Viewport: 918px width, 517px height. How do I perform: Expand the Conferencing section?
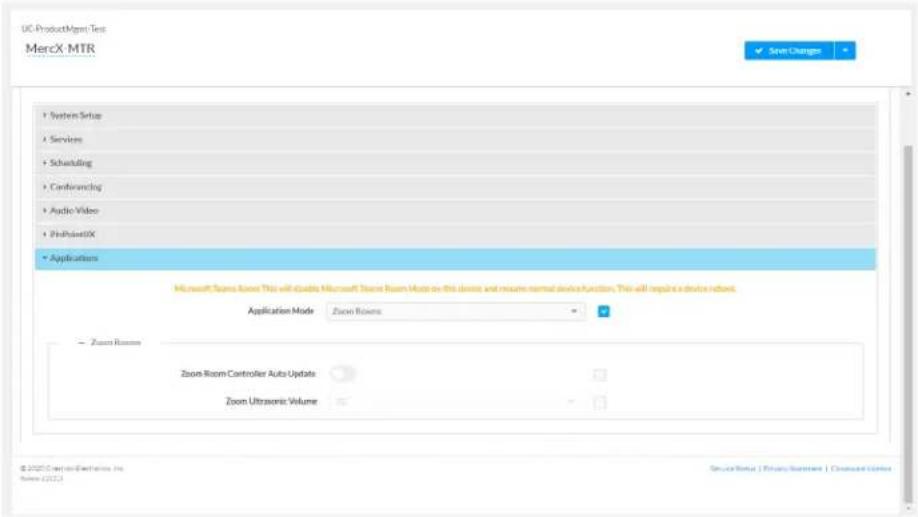pyautogui.click(x=455, y=187)
